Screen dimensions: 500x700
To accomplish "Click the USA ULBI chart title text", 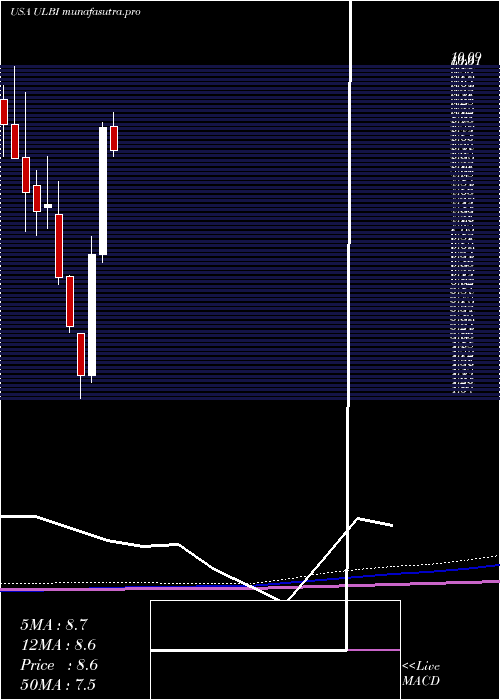I will pyautogui.click(x=75, y=12).
